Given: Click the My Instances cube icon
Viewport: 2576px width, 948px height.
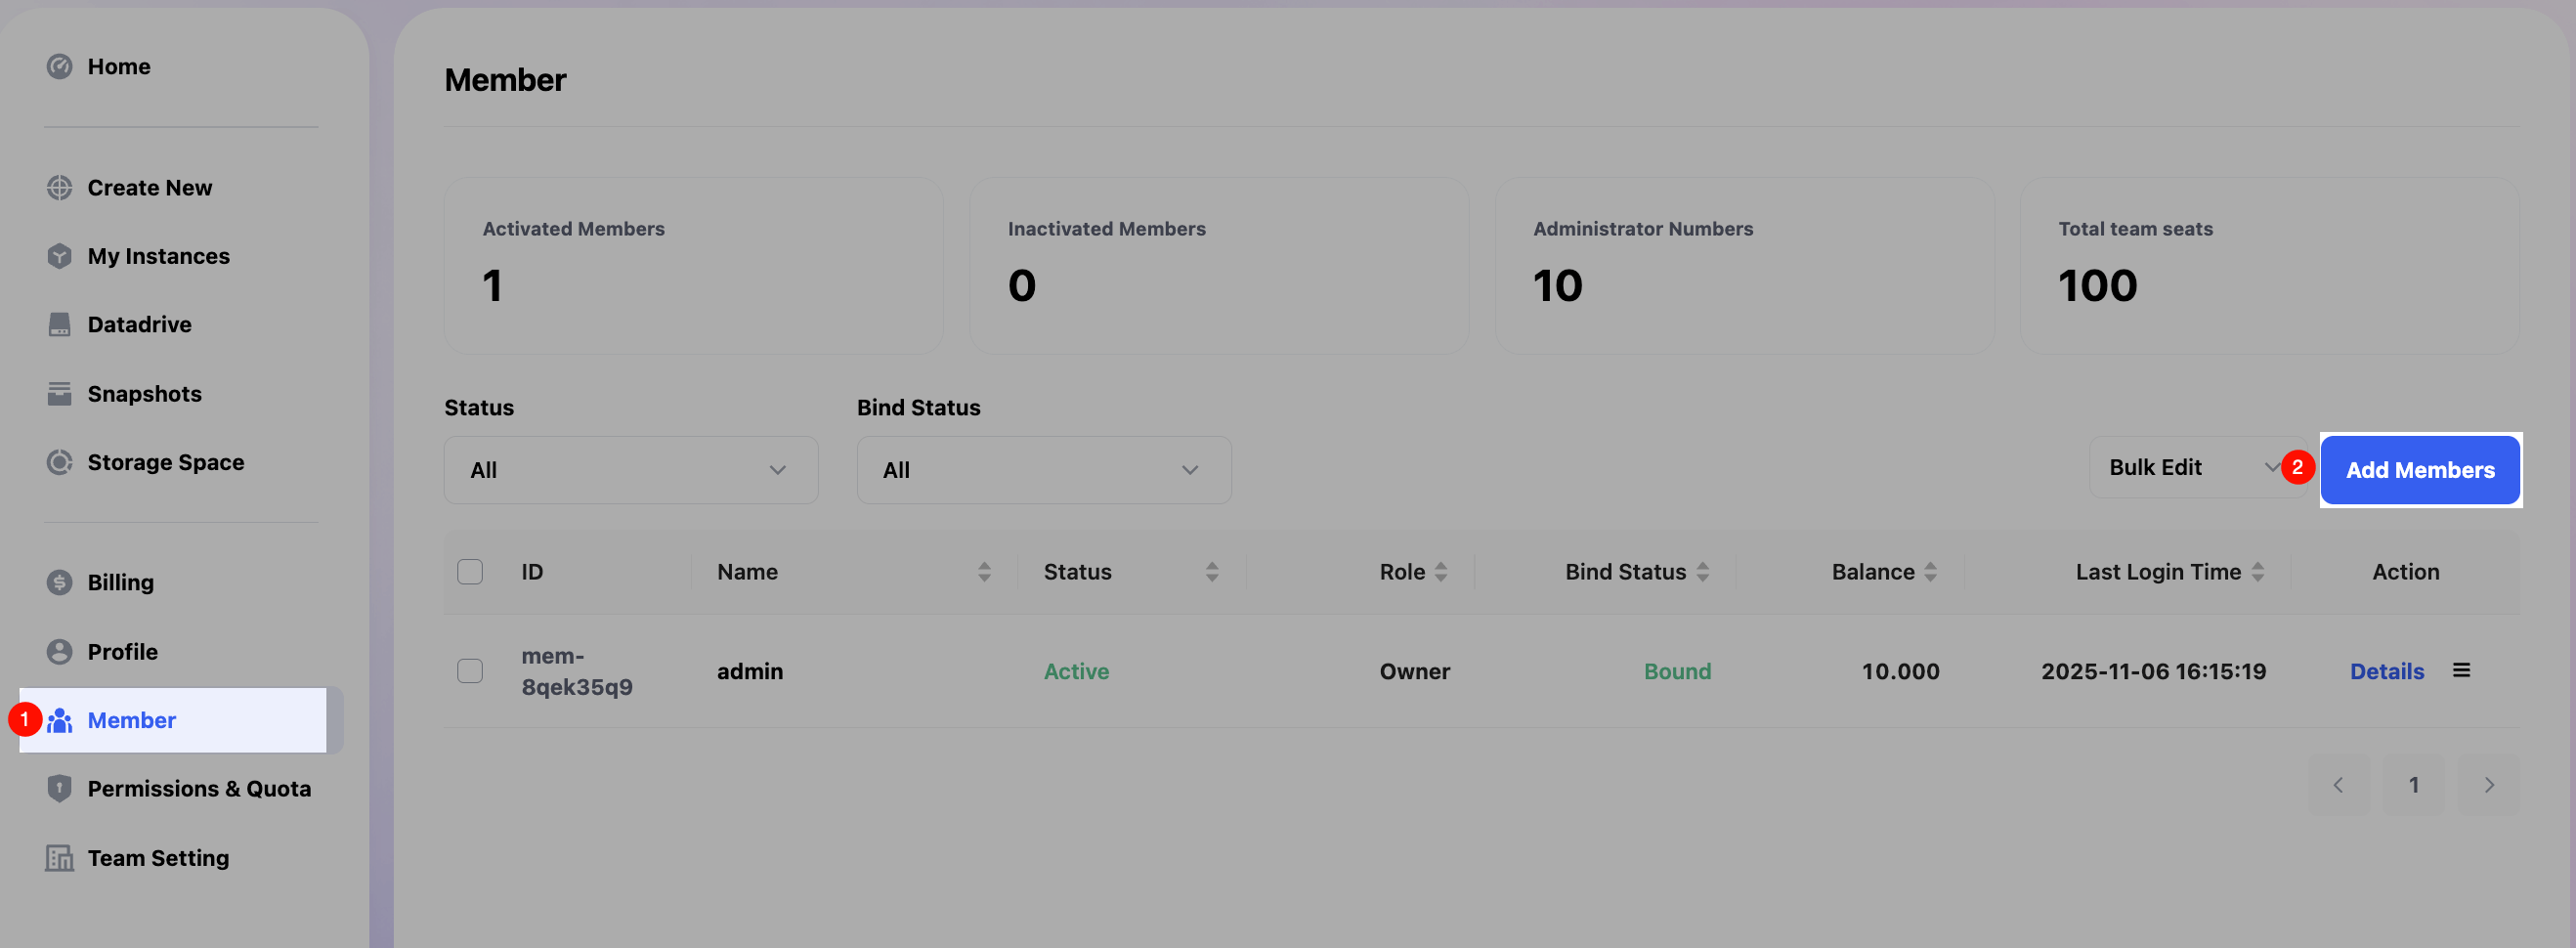Looking at the screenshot, I should (x=59, y=256).
